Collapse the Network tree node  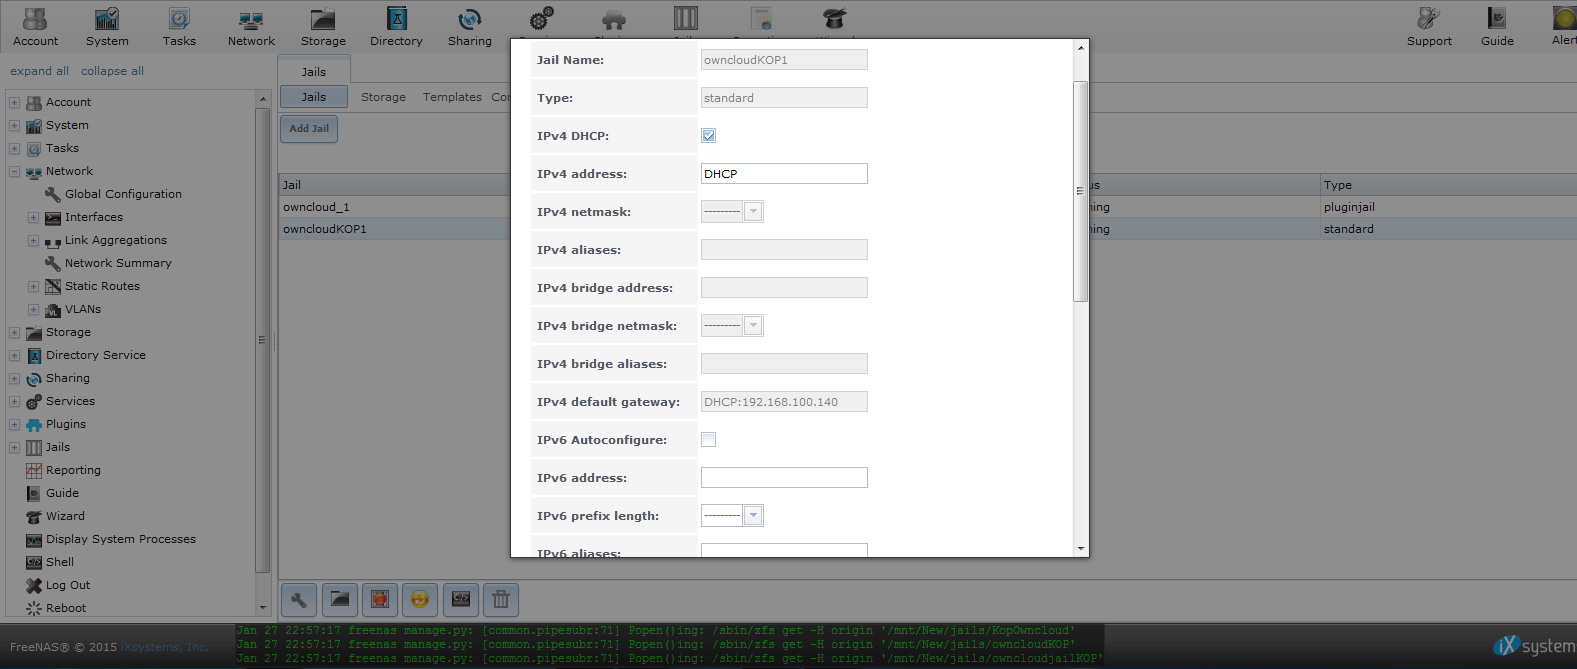[14, 171]
